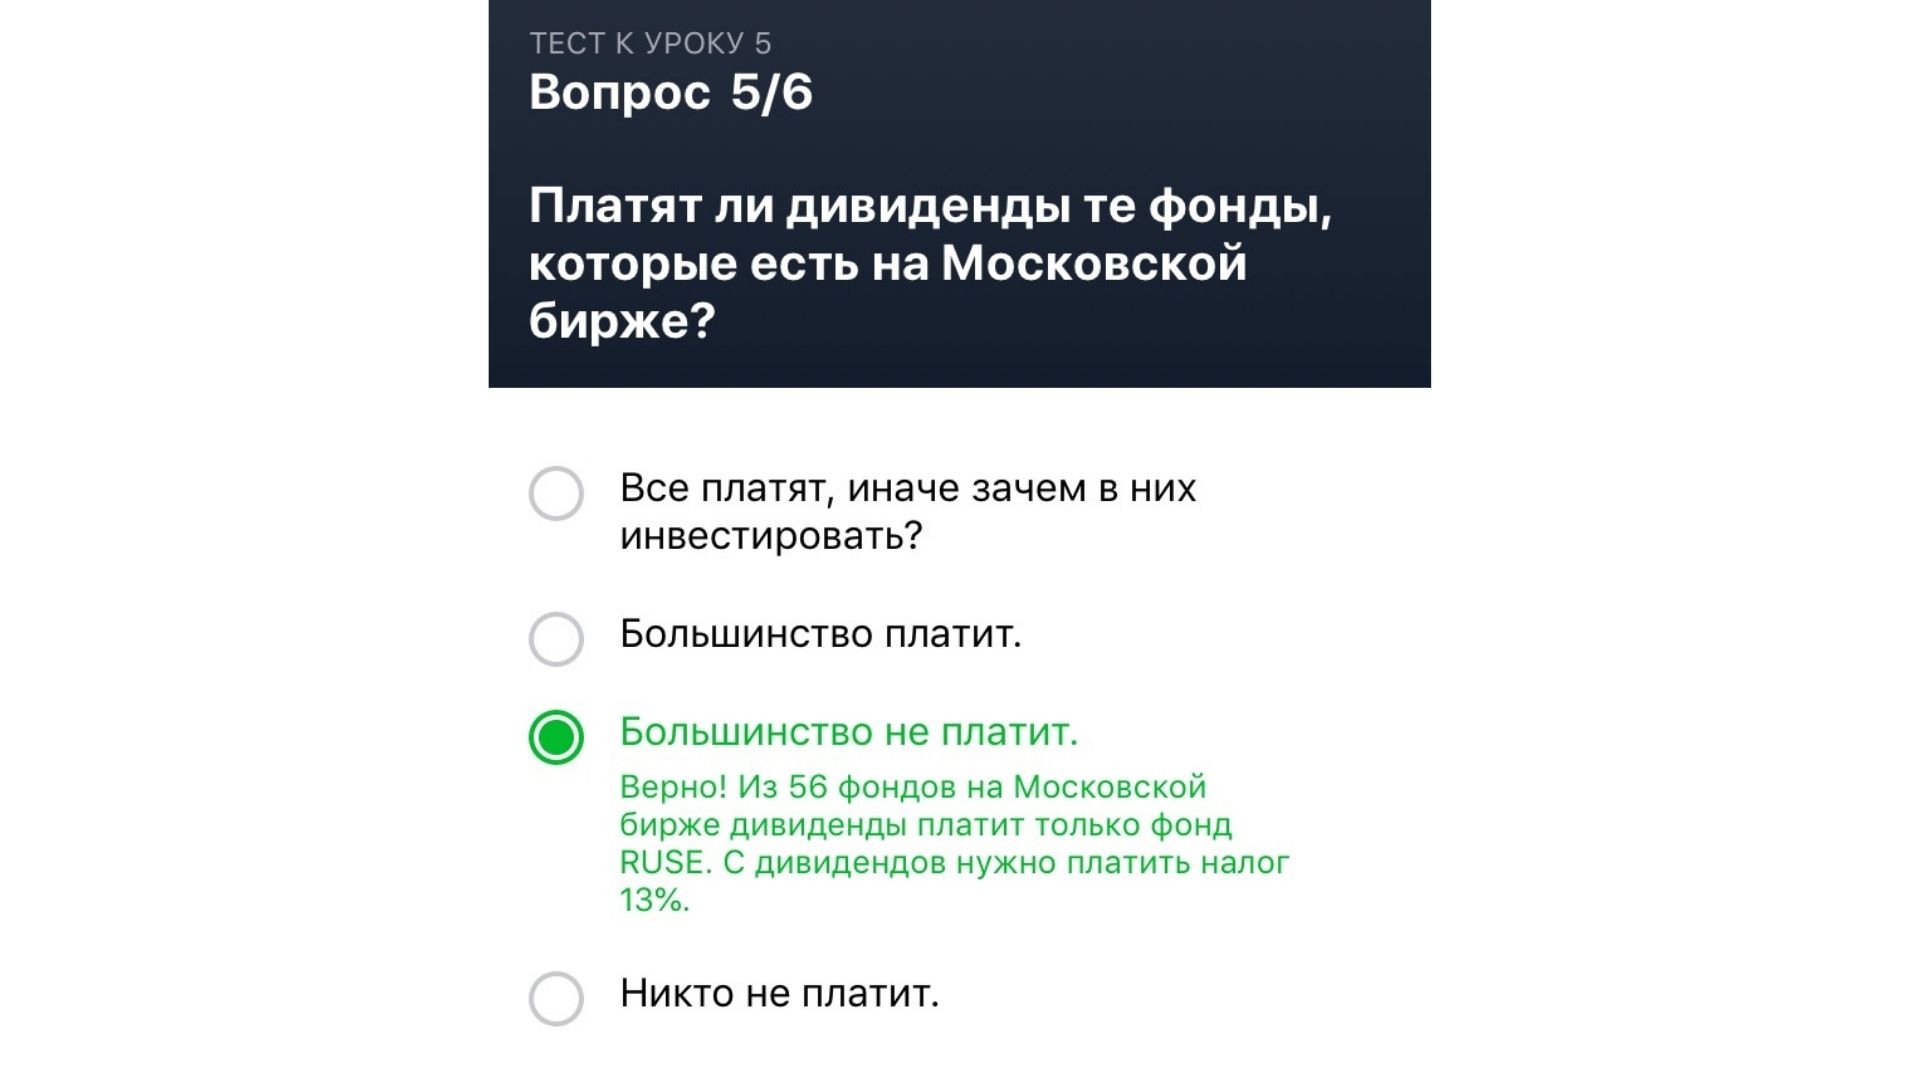The image size is (1920, 1080).
Task: Click 'Большинство платит' answer option
Action: [558, 636]
